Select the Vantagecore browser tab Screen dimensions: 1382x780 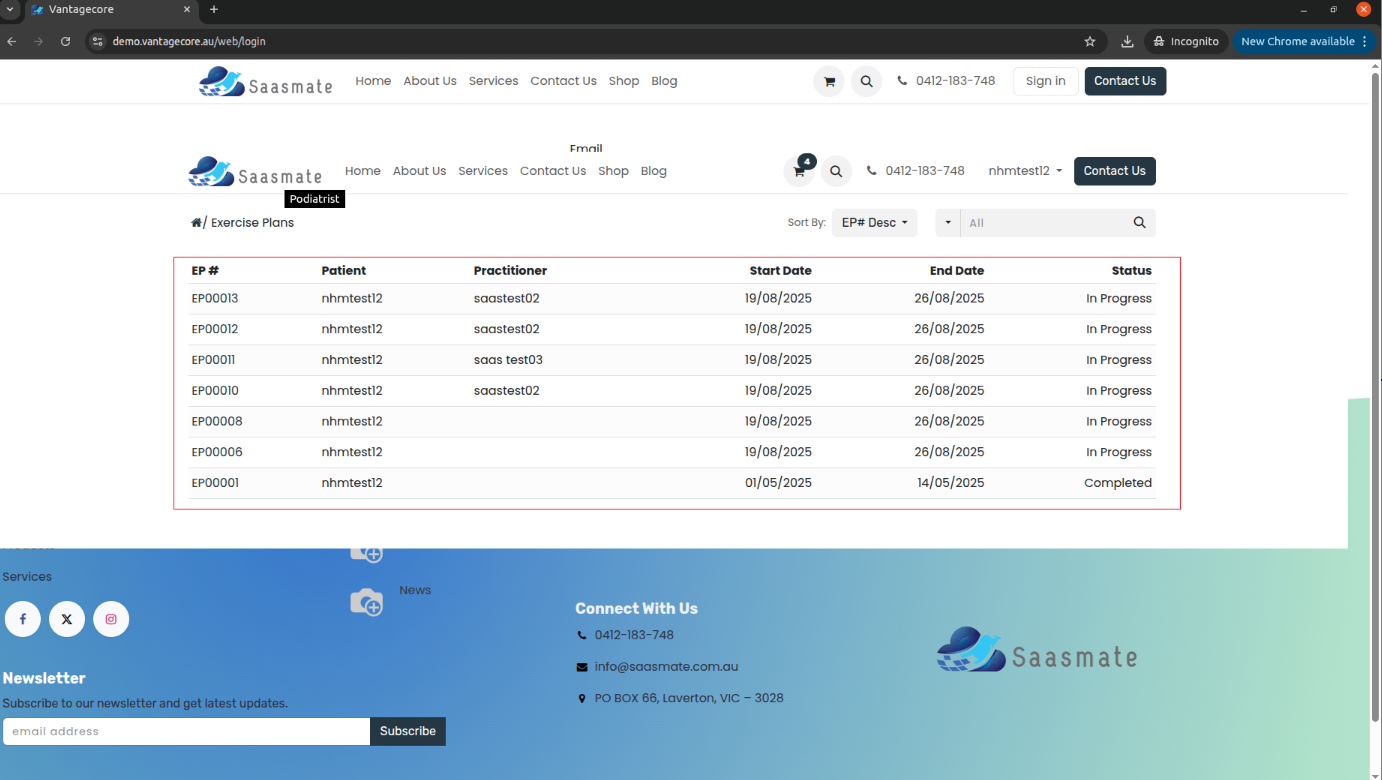(x=100, y=10)
